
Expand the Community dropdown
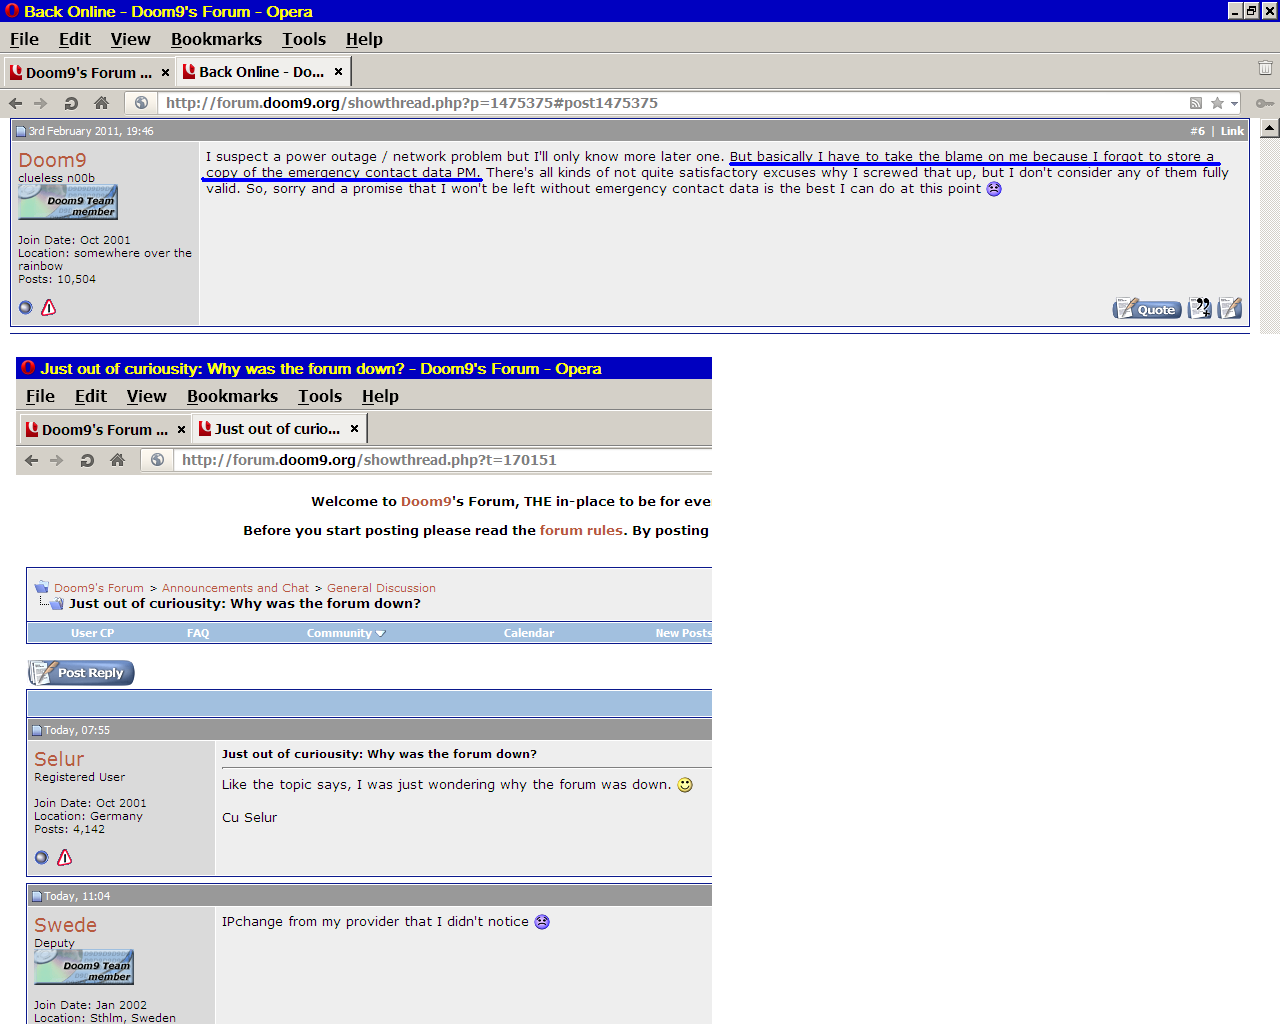(346, 633)
